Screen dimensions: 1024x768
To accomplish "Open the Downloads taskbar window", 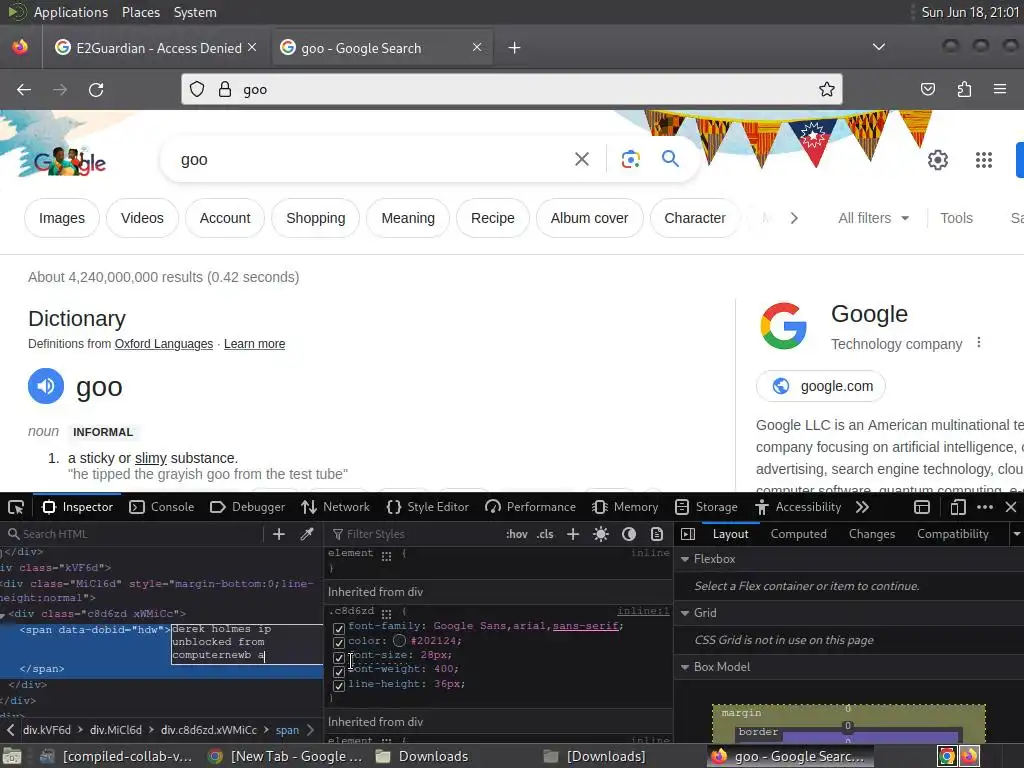I will (422, 756).
